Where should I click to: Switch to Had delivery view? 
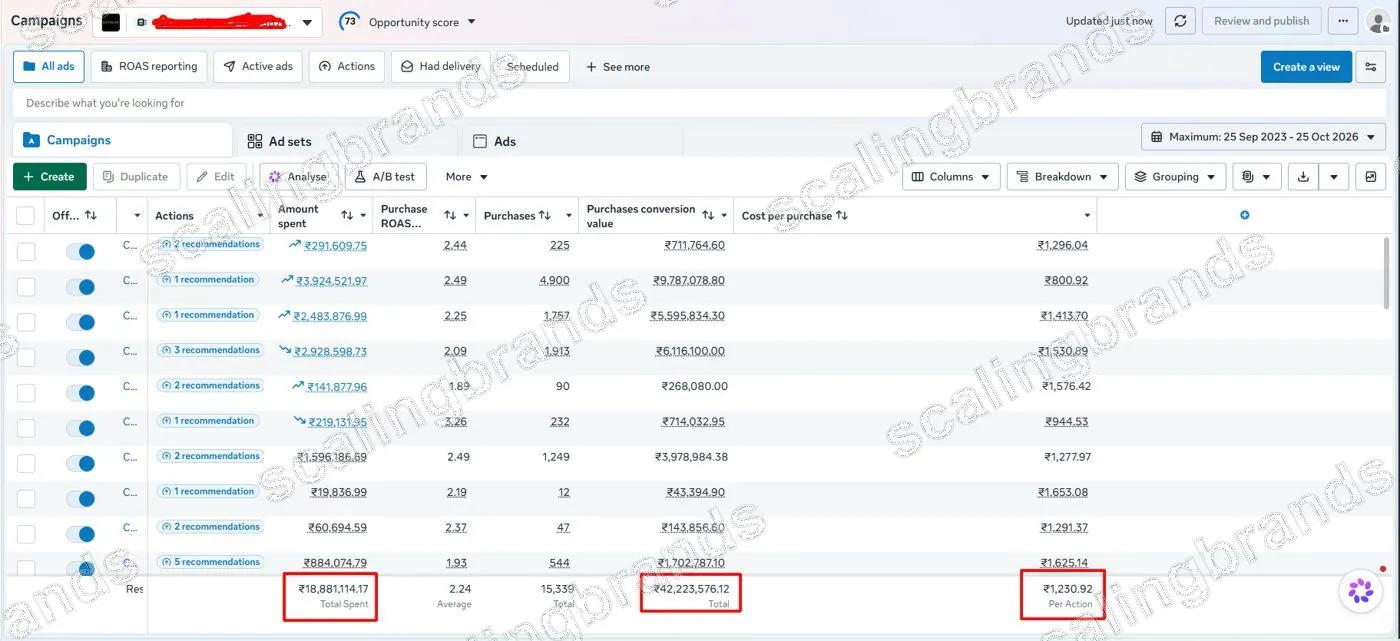(x=441, y=67)
